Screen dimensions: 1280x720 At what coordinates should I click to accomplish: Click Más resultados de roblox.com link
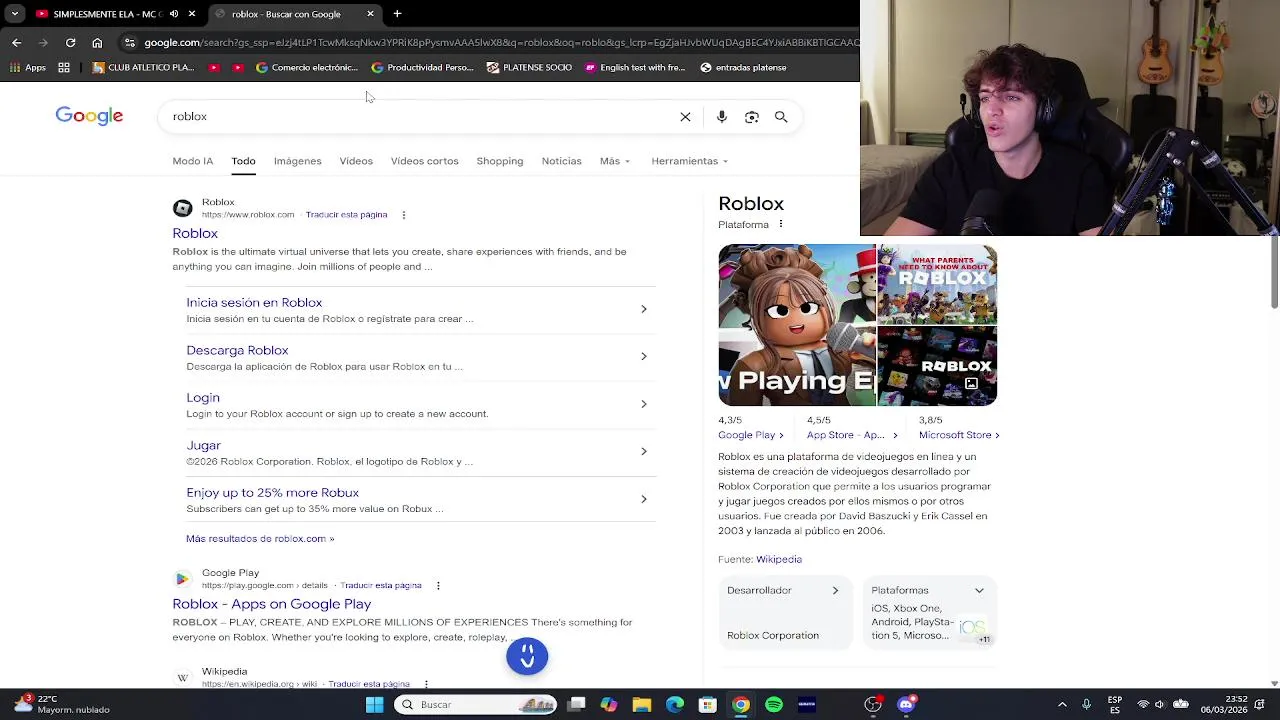pyautogui.click(x=260, y=539)
